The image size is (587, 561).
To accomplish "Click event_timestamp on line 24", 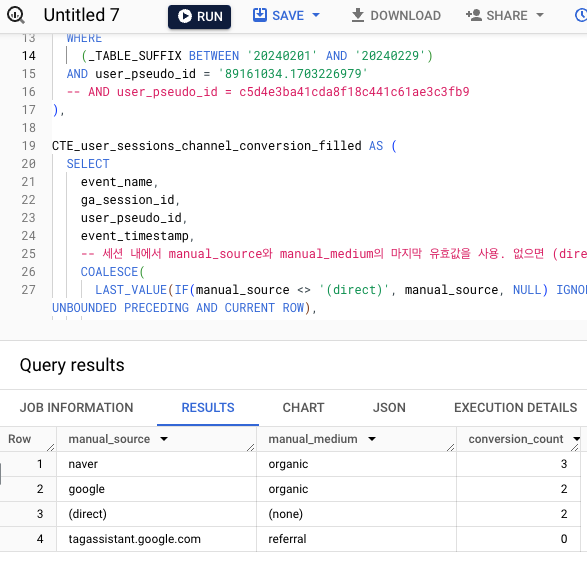I will tap(134, 236).
